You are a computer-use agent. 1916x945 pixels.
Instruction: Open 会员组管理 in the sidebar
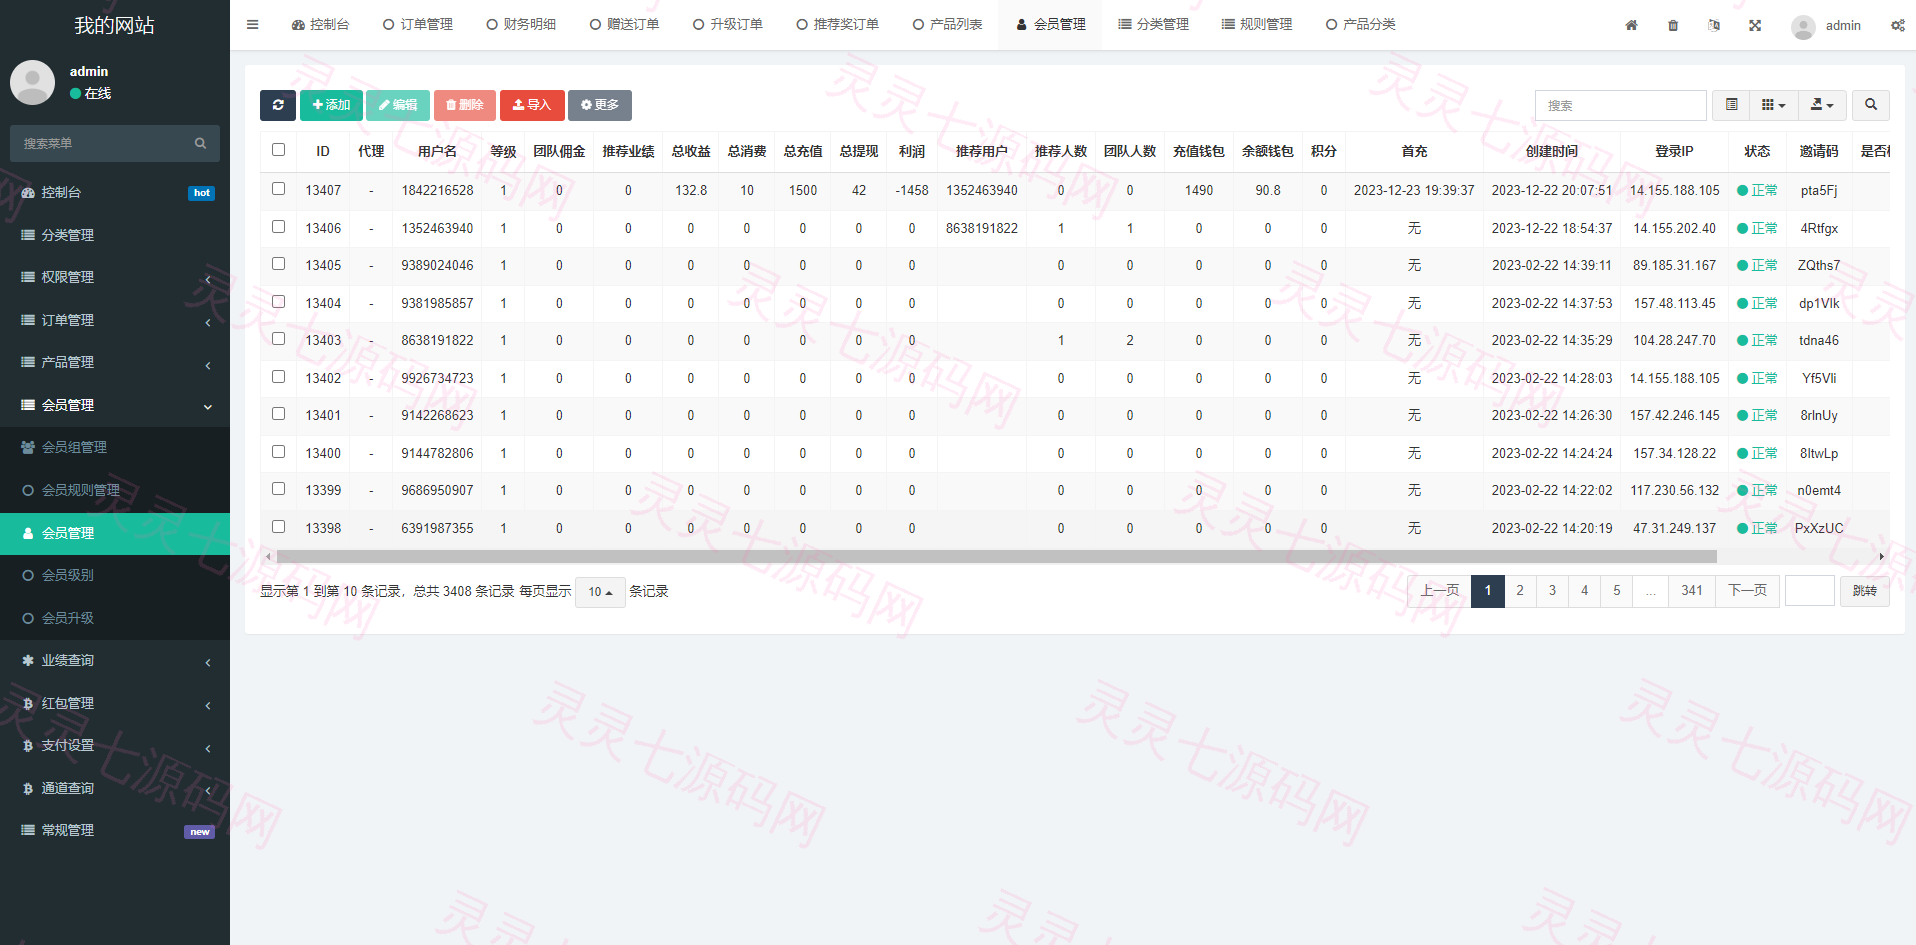coord(115,447)
